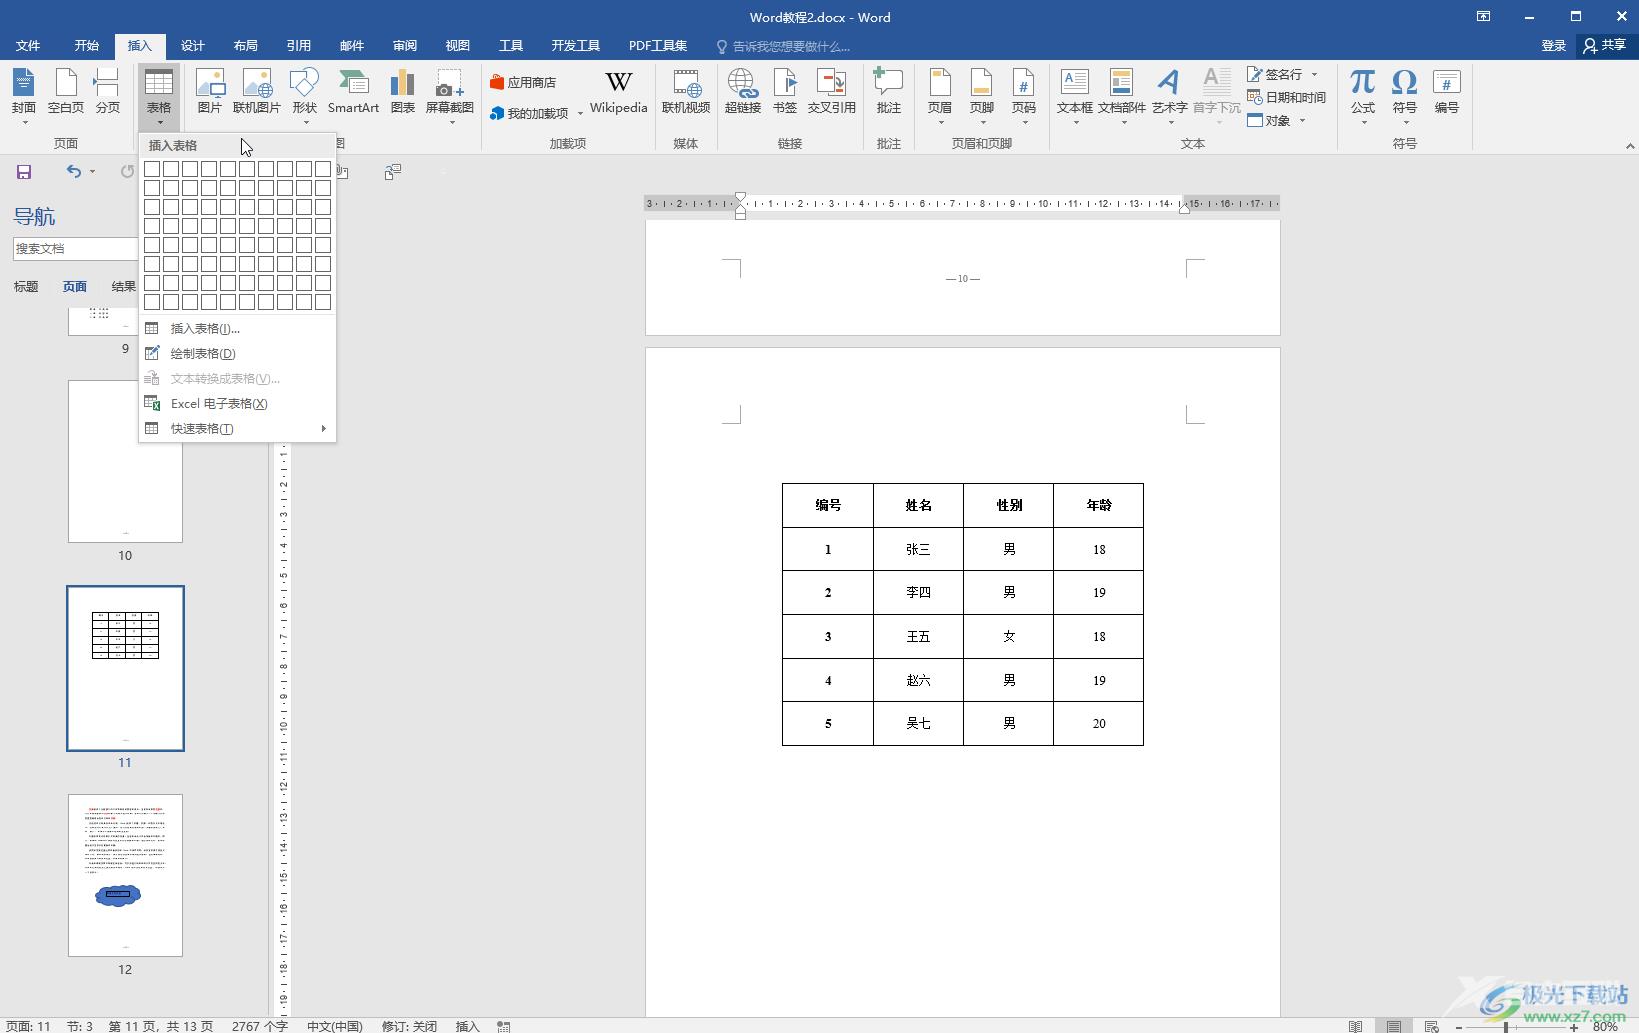The image size is (1639, 1033).
Task: Click the Table (表格) ribbon button
Action: 159,96
